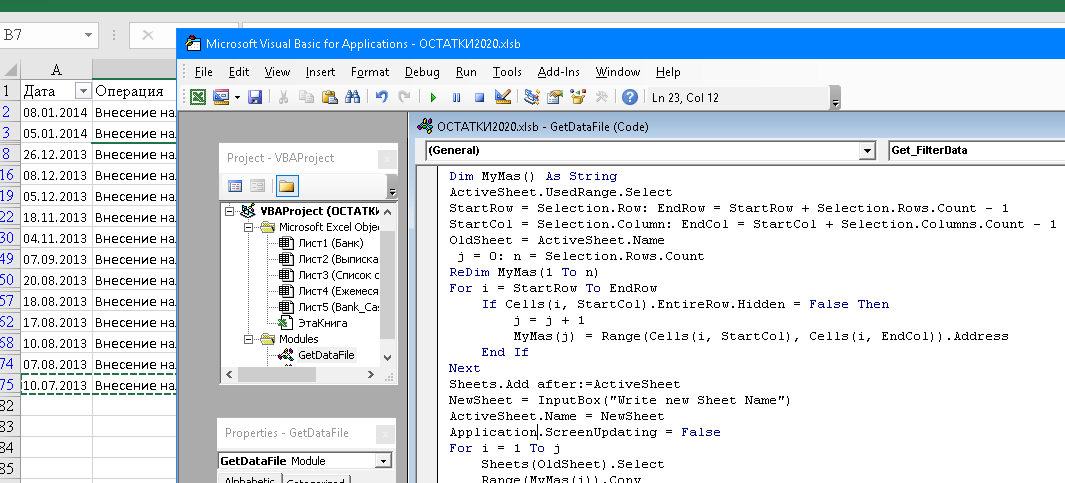Open the View menu

coord(277,71)
